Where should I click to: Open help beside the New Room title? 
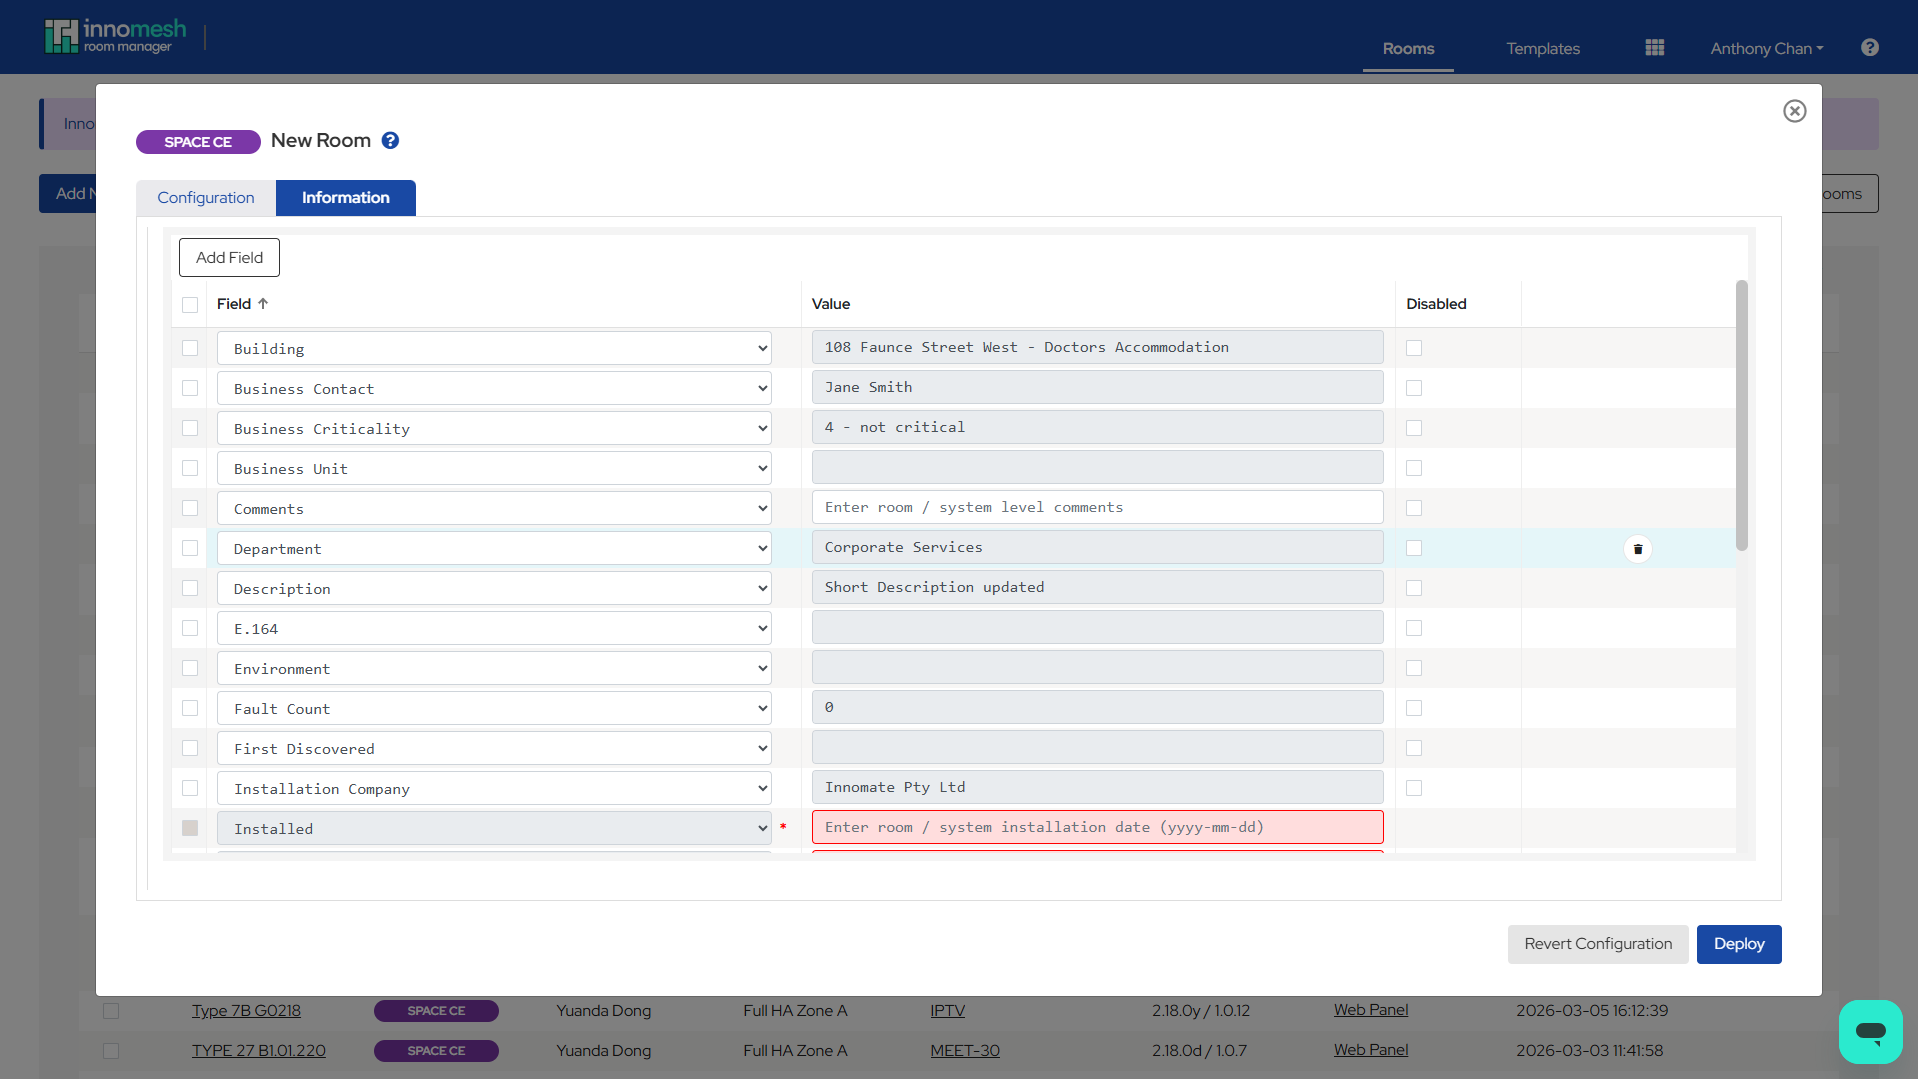390,140
